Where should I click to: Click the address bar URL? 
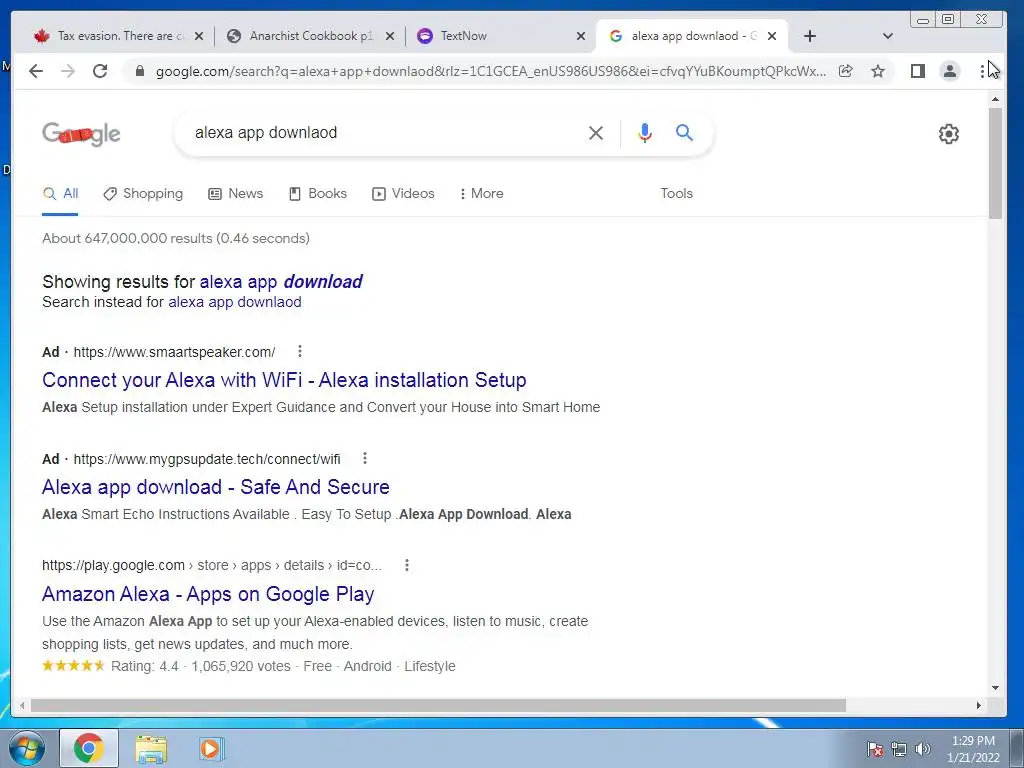click(x=490, y=71)
